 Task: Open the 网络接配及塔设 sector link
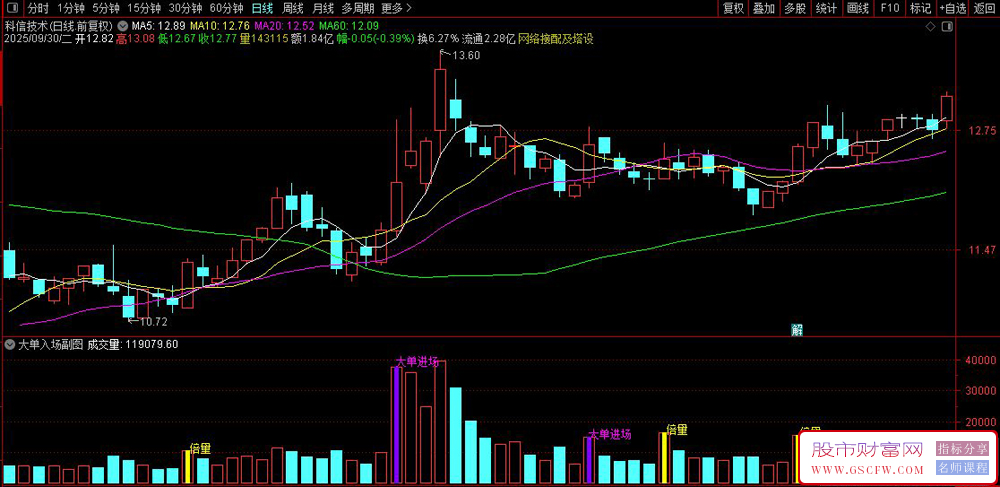point(555,38)
